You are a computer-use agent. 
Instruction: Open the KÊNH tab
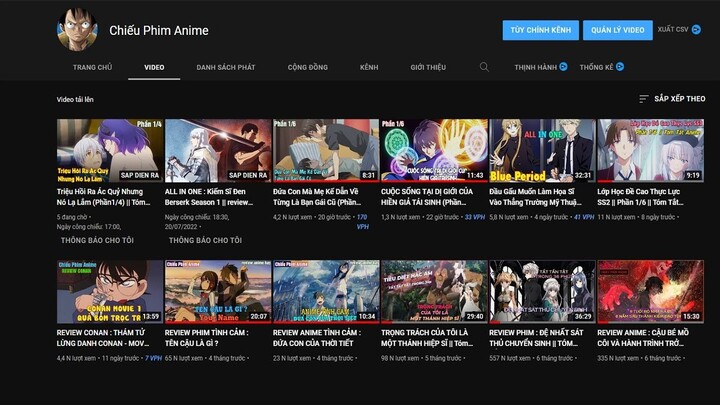[x=369, y=67]
